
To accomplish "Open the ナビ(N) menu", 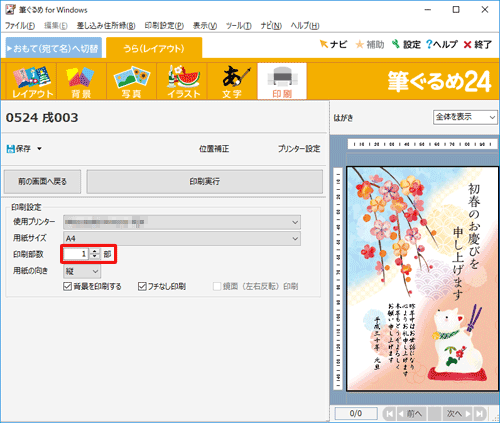I will (x=271, y=26).
